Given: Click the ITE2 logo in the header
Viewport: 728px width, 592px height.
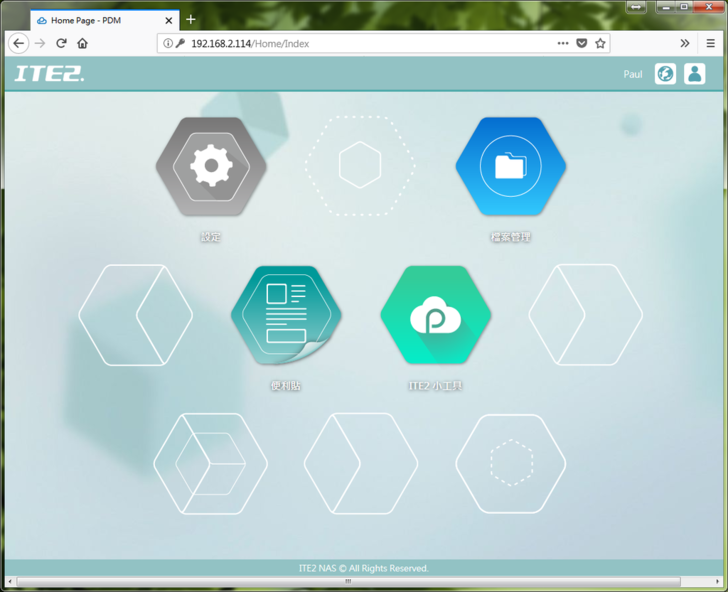Looking at the screenshot, I should pyautogui.click(x=49, y=73).
